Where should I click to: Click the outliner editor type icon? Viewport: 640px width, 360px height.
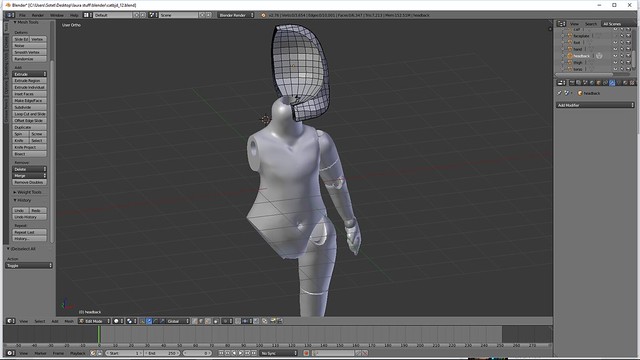click(562, 24)
